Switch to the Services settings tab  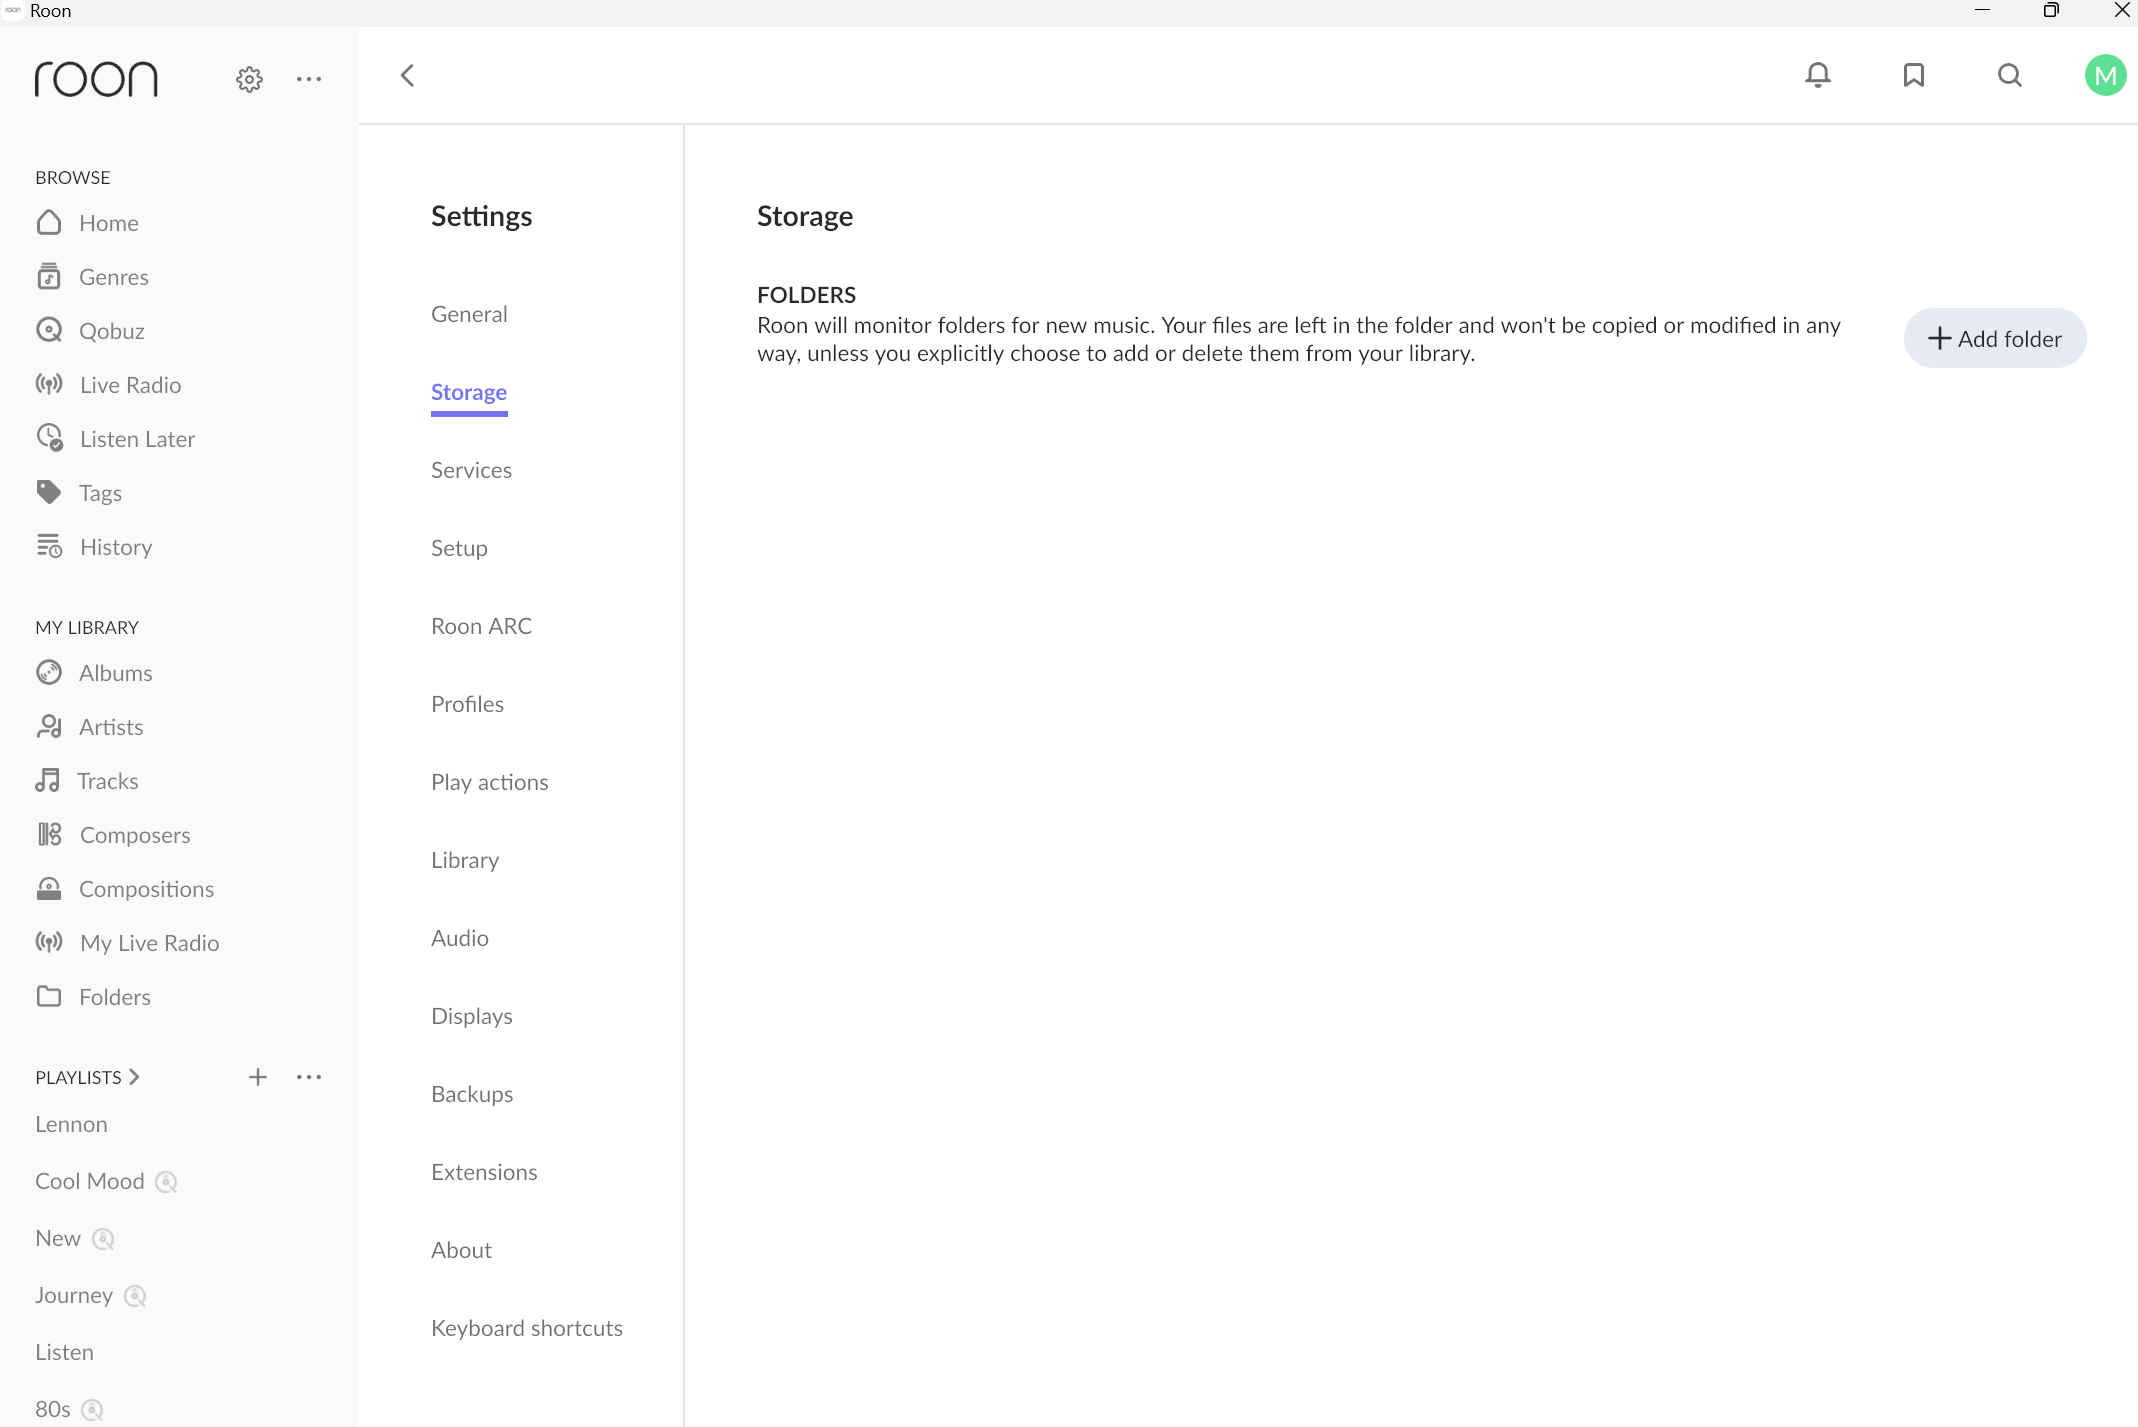[471, 470]
